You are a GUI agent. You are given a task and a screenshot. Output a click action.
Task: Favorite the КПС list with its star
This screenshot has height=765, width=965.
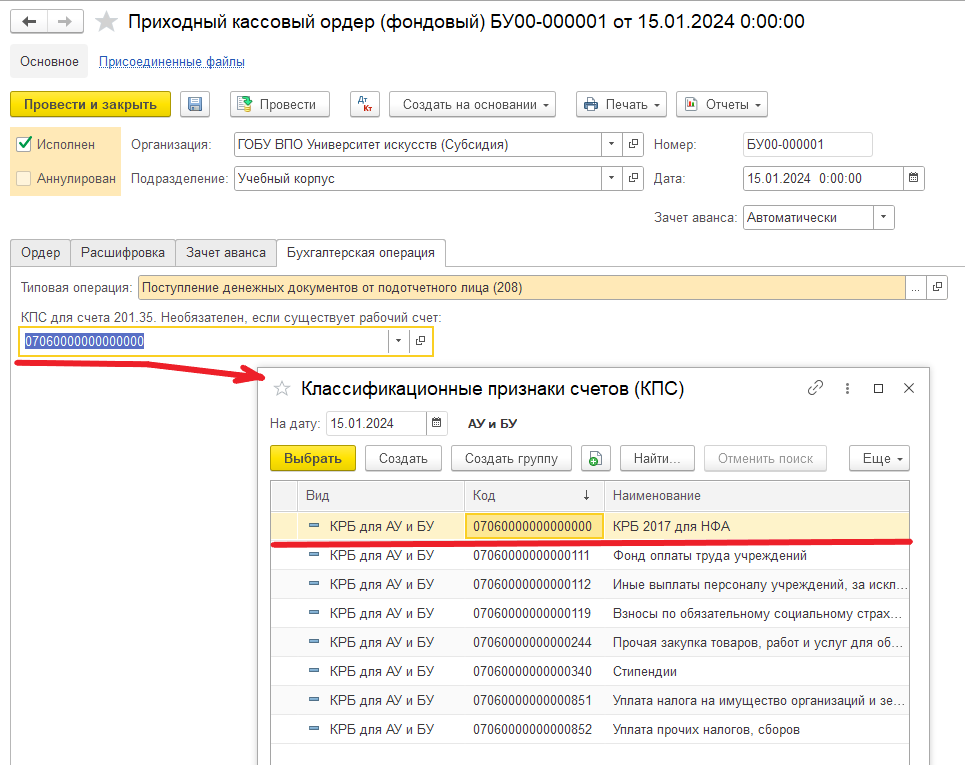pos(282,389)
